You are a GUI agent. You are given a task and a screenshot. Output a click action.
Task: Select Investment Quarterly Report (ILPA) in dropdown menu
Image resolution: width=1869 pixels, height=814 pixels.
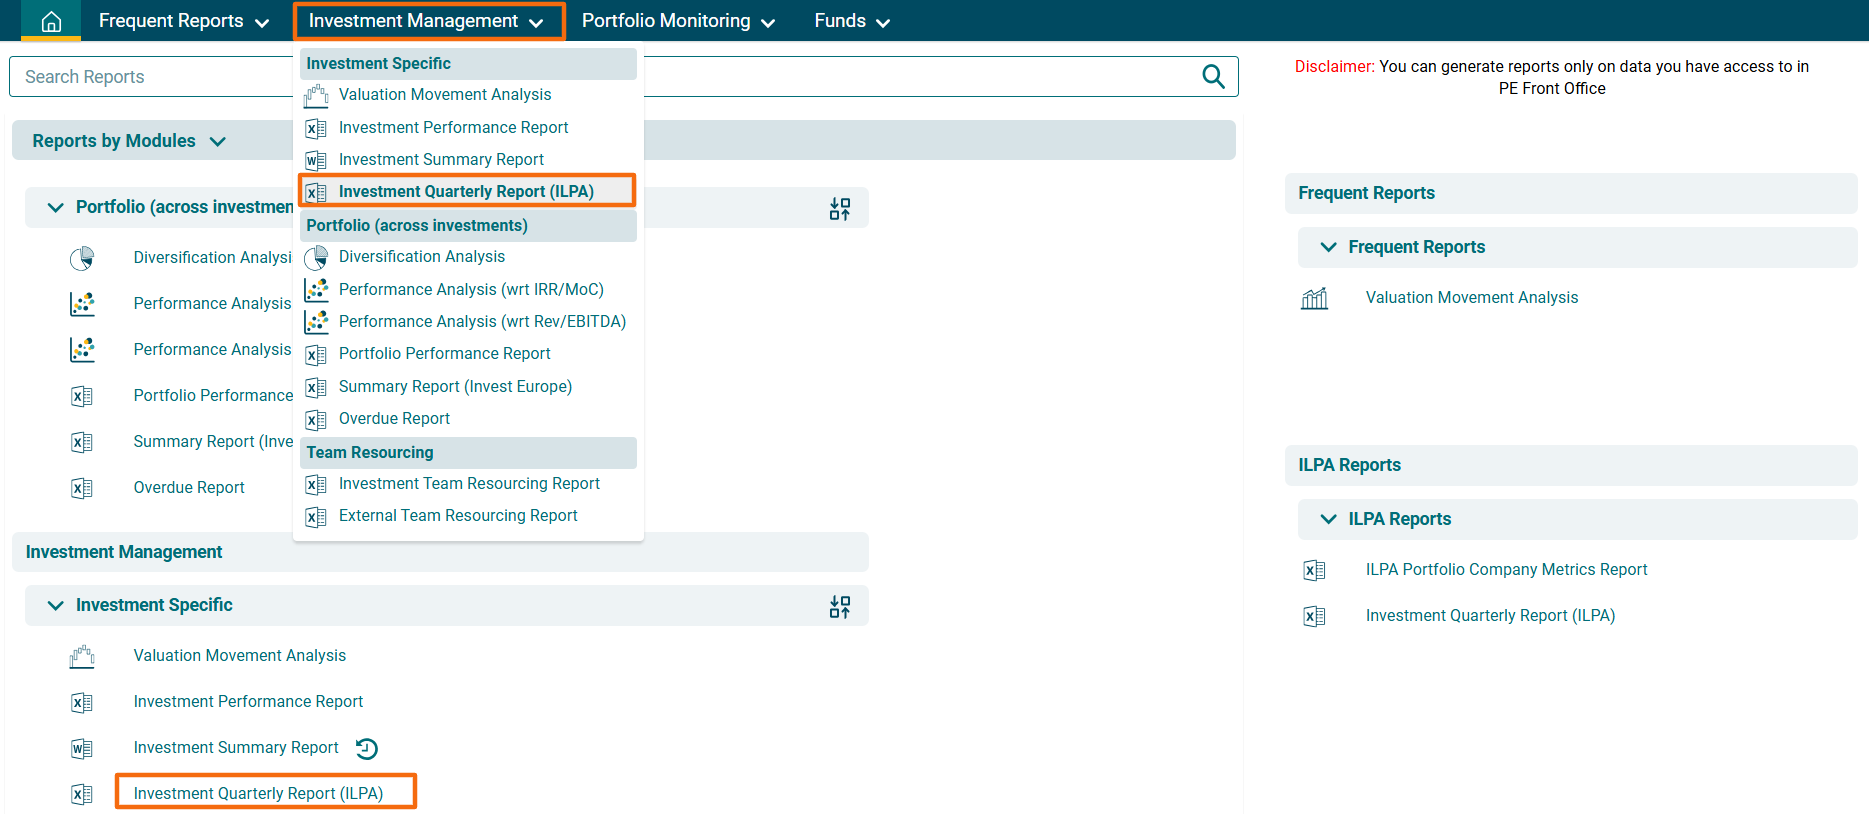(x=466, y=191)
